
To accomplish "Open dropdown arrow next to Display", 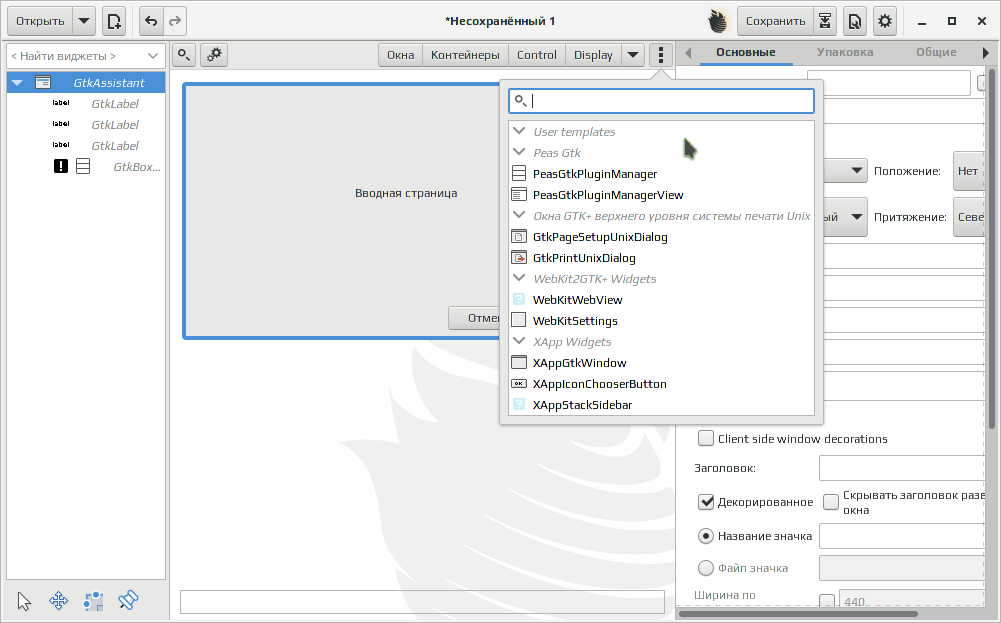I will coord(633,55).
